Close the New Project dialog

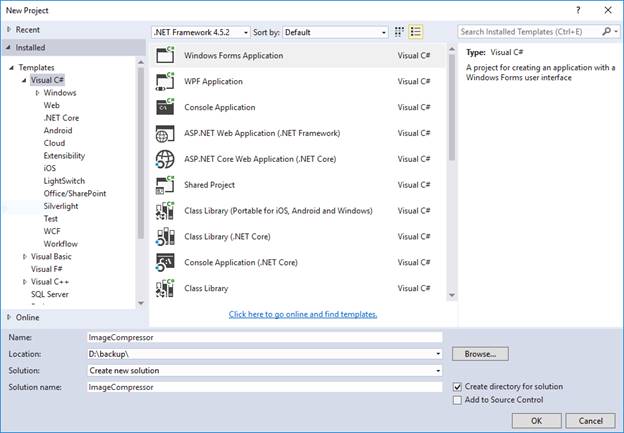coord(608,10)
